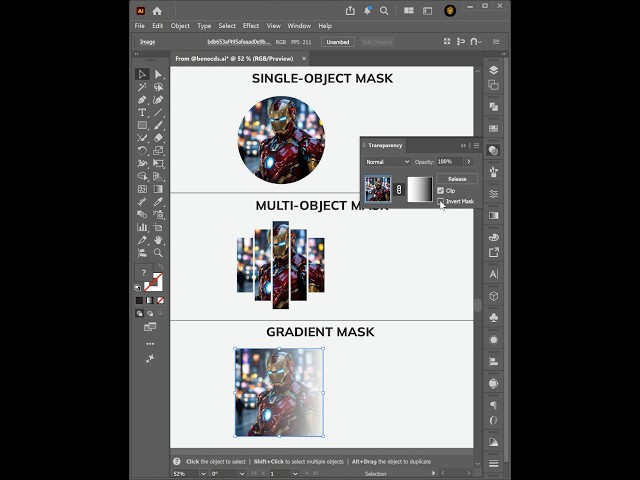Click the Edit Toolbar three dots
The height and width of the screenshot is (480, 640).
click(150, 344)
